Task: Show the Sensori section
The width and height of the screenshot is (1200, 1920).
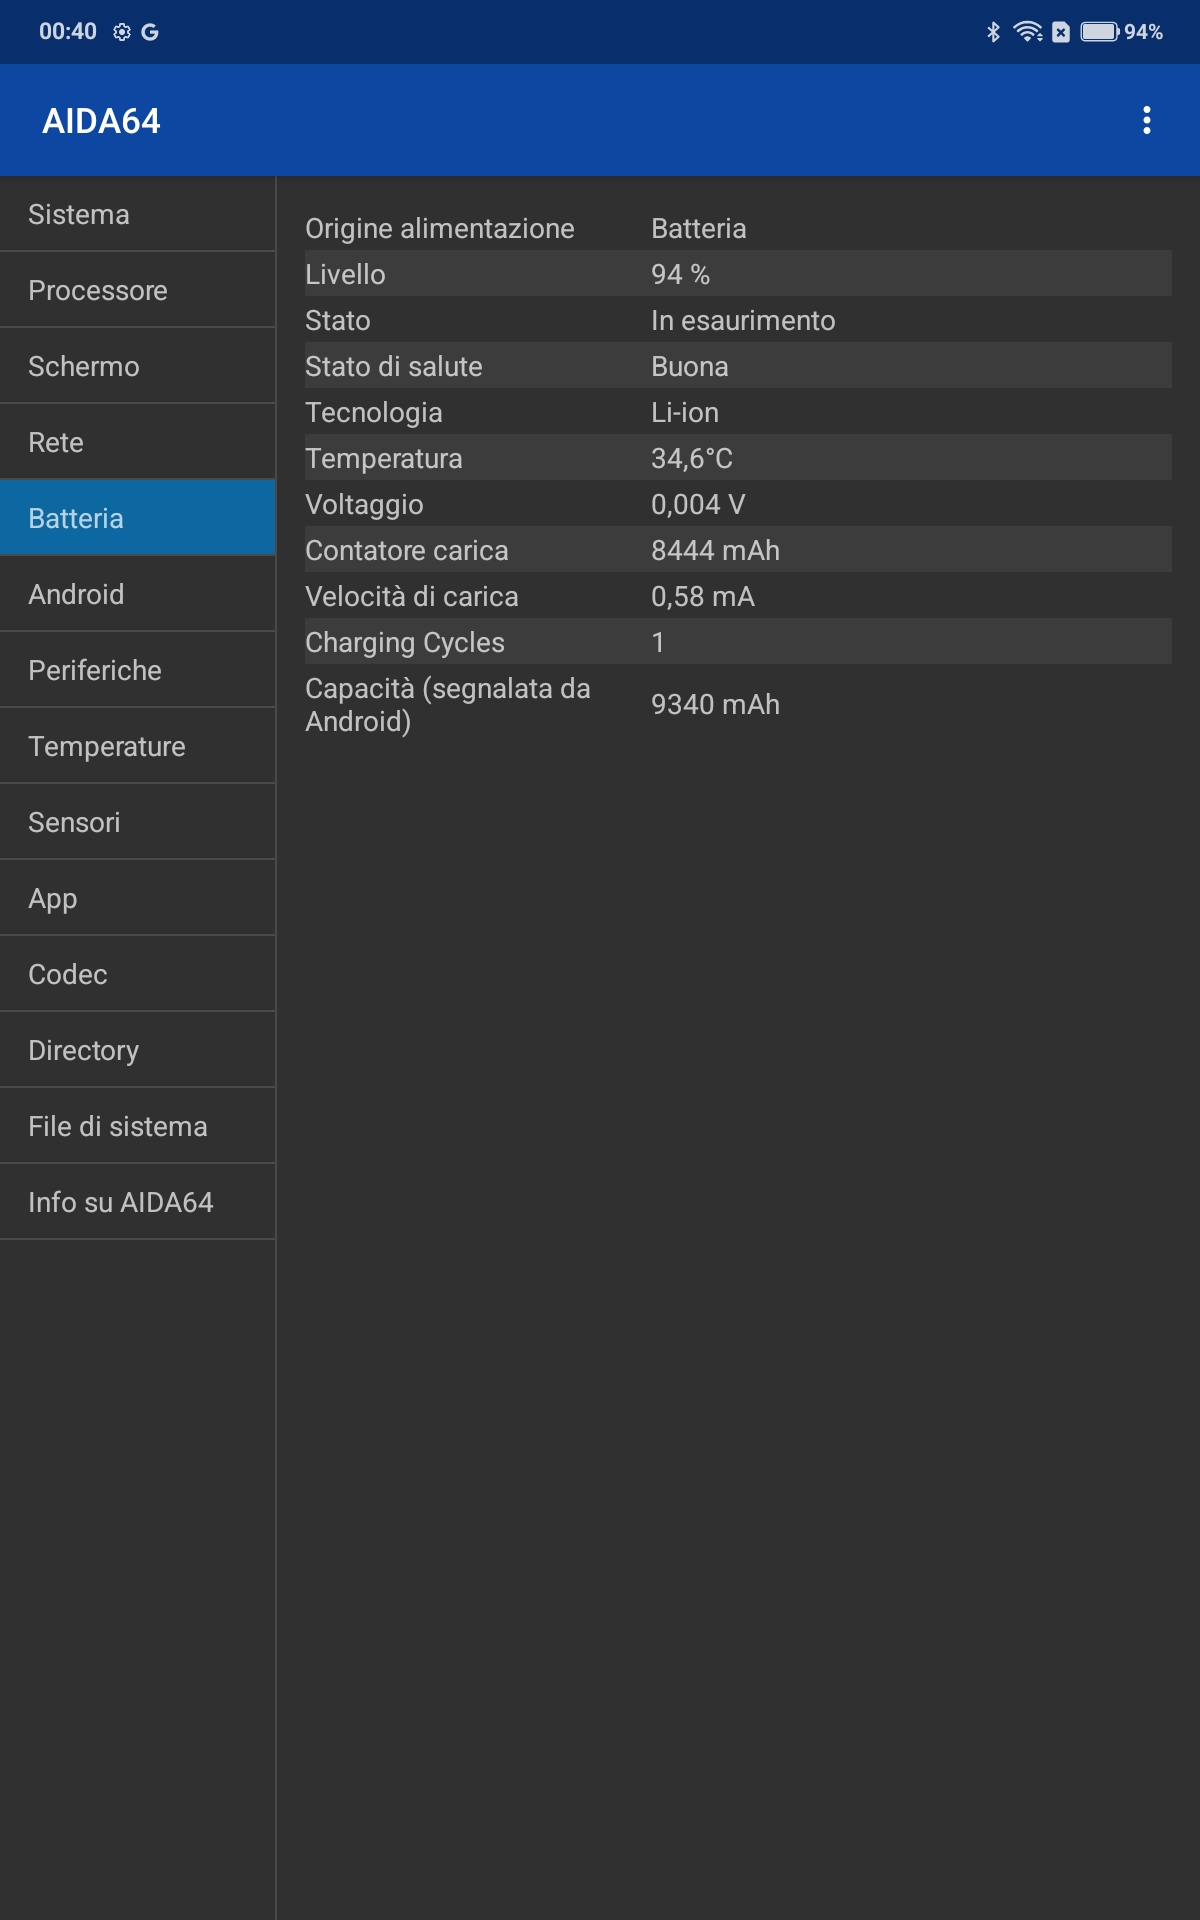Action: click(138, 822)
